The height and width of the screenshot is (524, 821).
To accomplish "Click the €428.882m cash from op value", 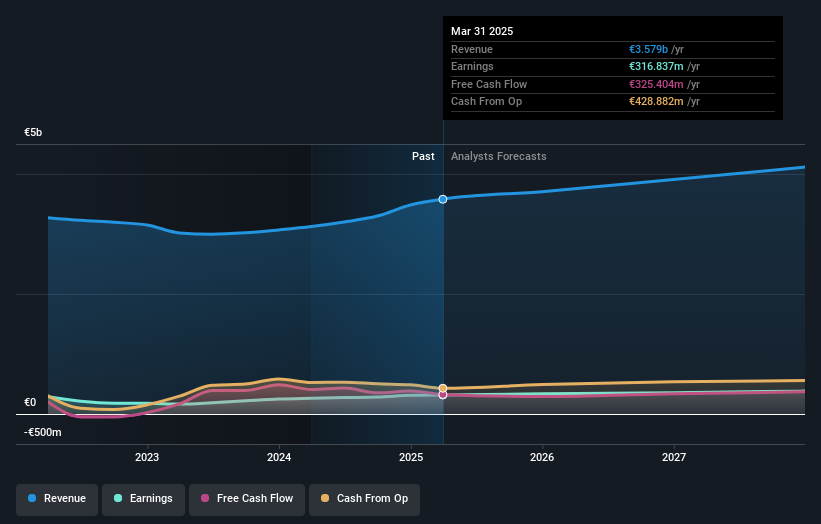I will [656, 102].
